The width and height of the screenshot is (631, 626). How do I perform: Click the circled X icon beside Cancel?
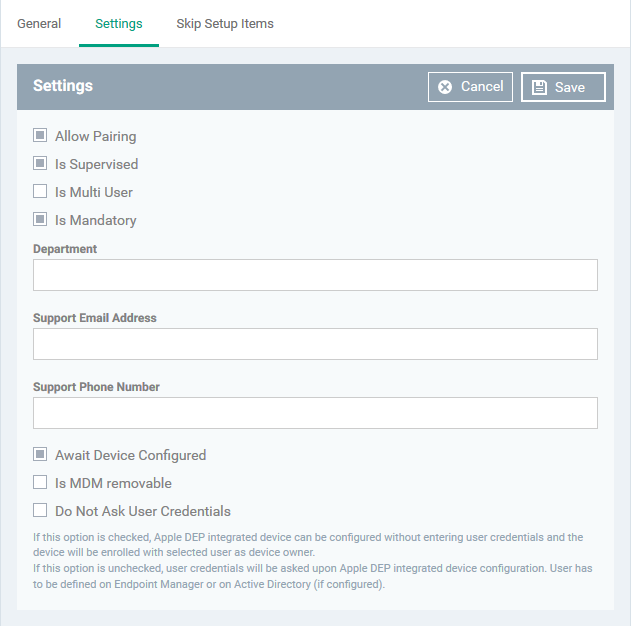445,87
